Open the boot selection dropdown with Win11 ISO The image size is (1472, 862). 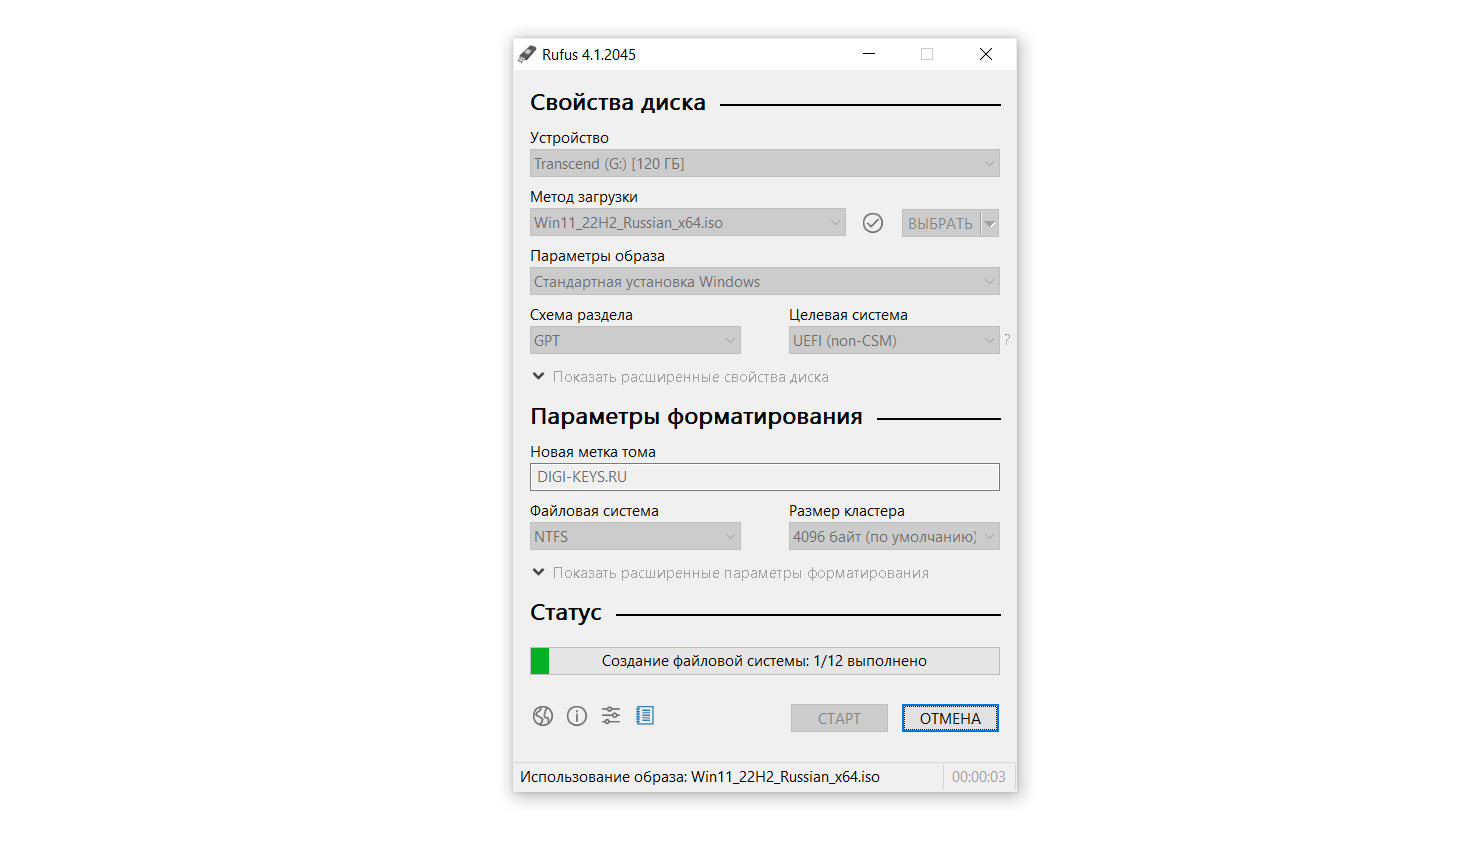click(687, 223)
